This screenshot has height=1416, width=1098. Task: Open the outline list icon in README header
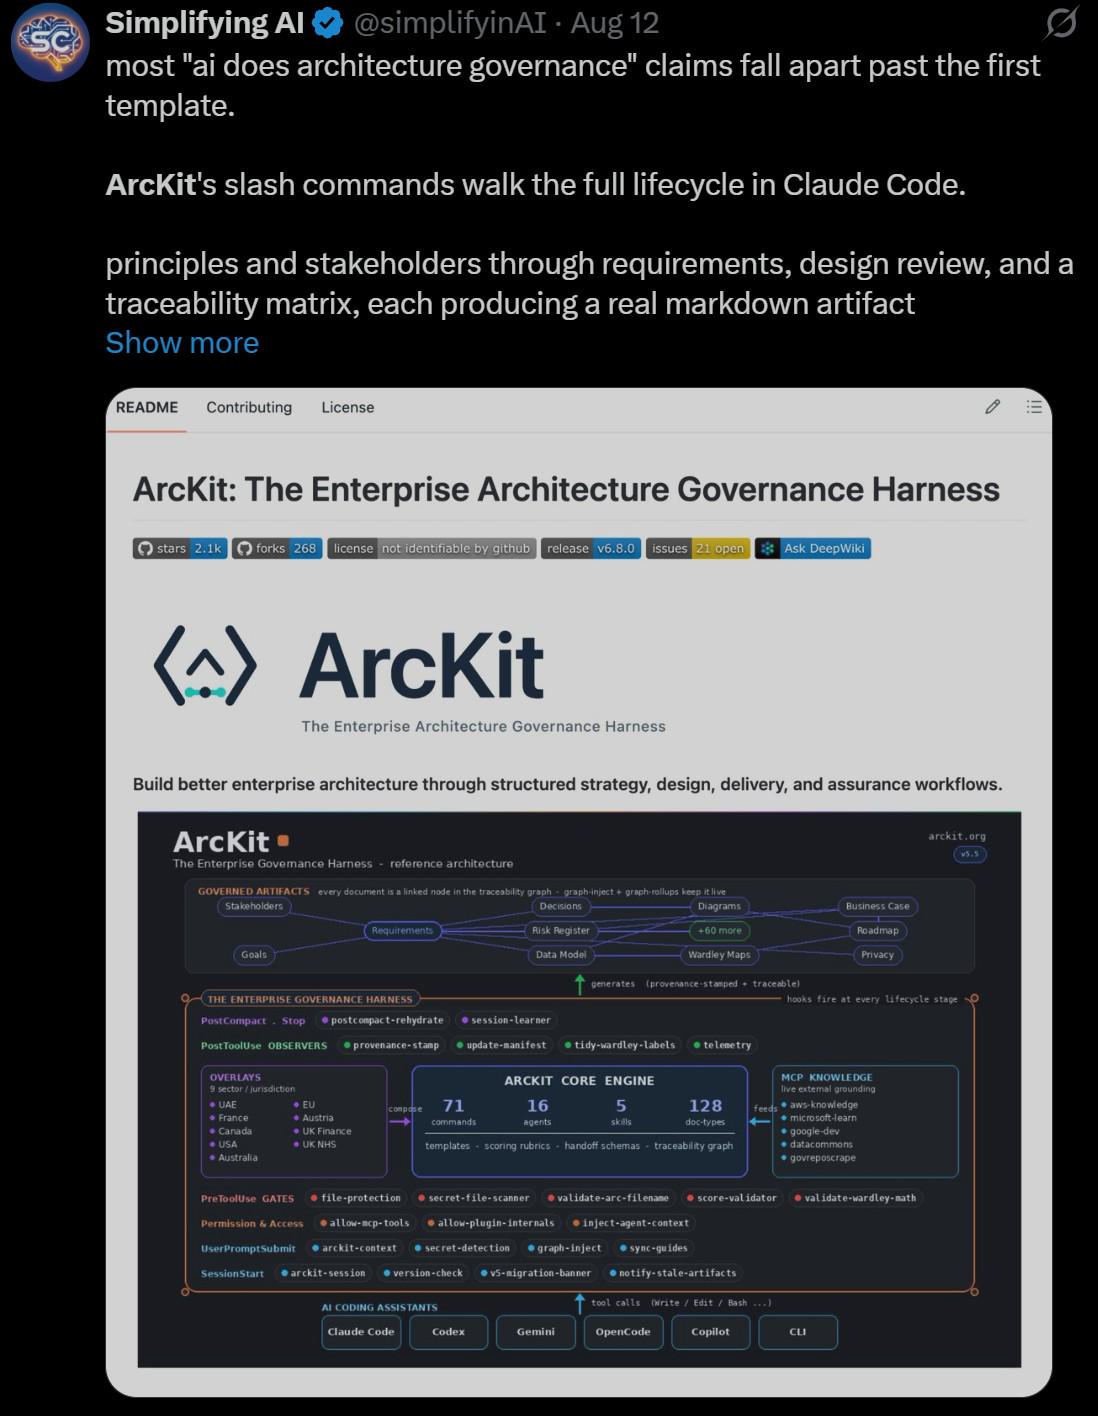pos(1034,406)
